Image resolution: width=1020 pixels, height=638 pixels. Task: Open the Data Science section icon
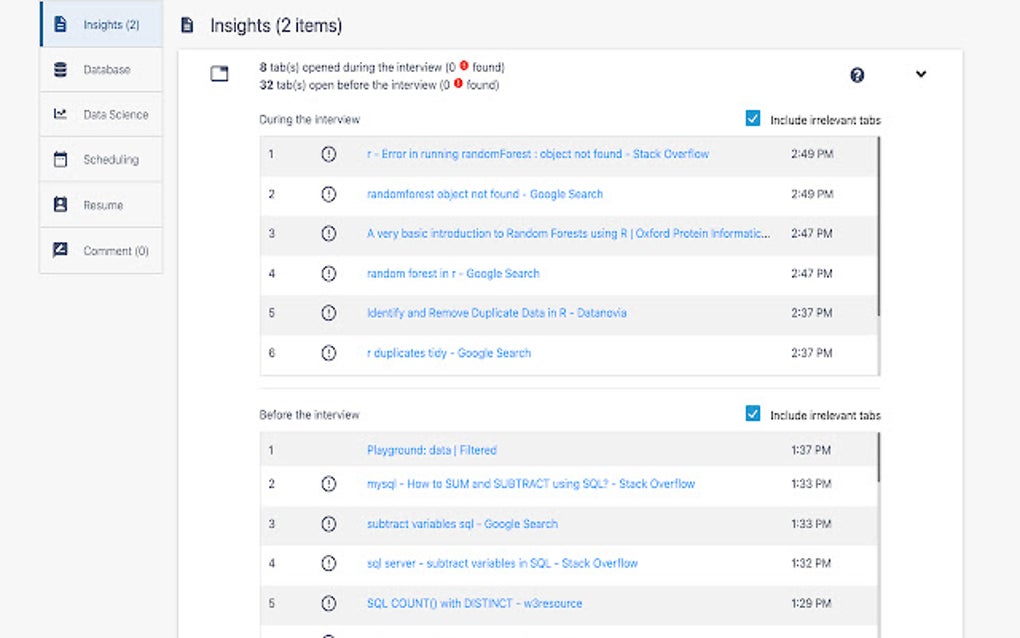point(62,115)
